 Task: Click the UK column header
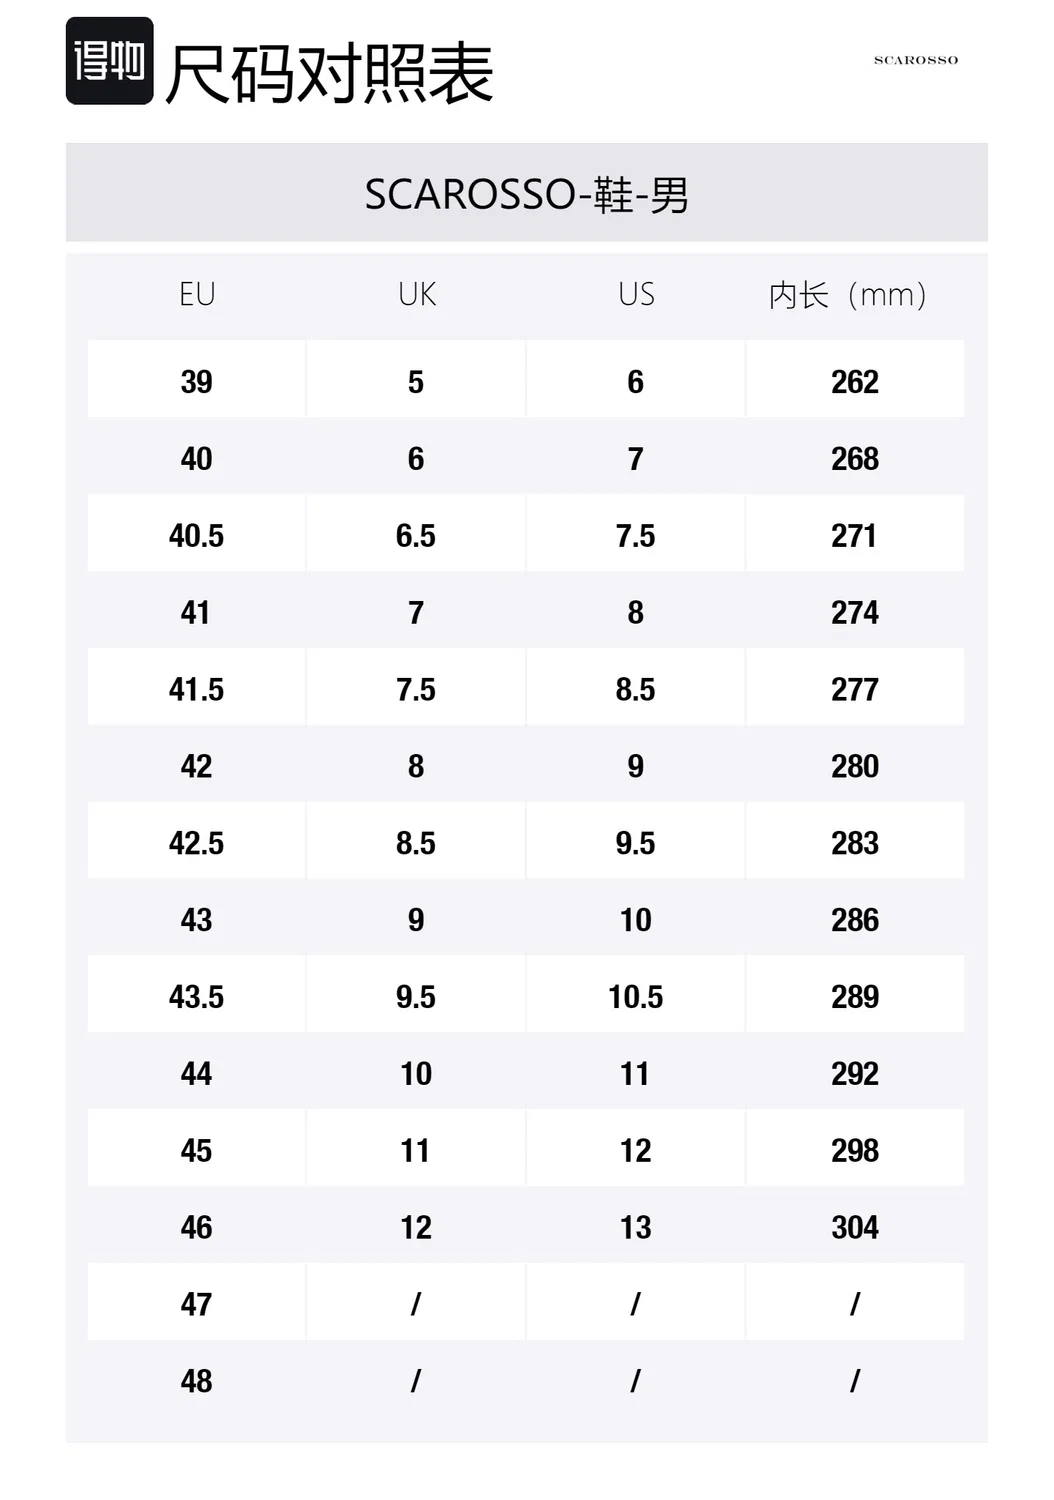(417, 294)
